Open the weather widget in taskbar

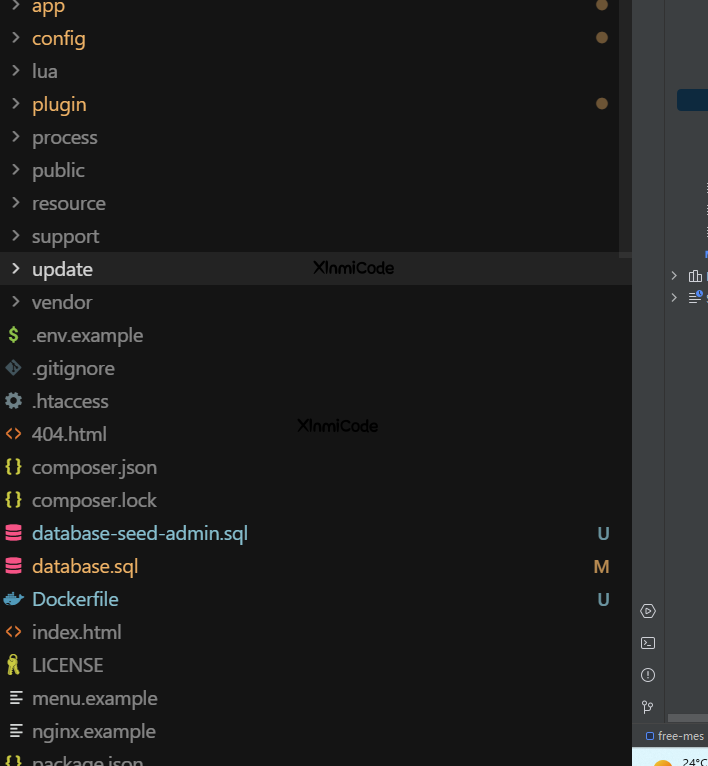pos(680,761)
